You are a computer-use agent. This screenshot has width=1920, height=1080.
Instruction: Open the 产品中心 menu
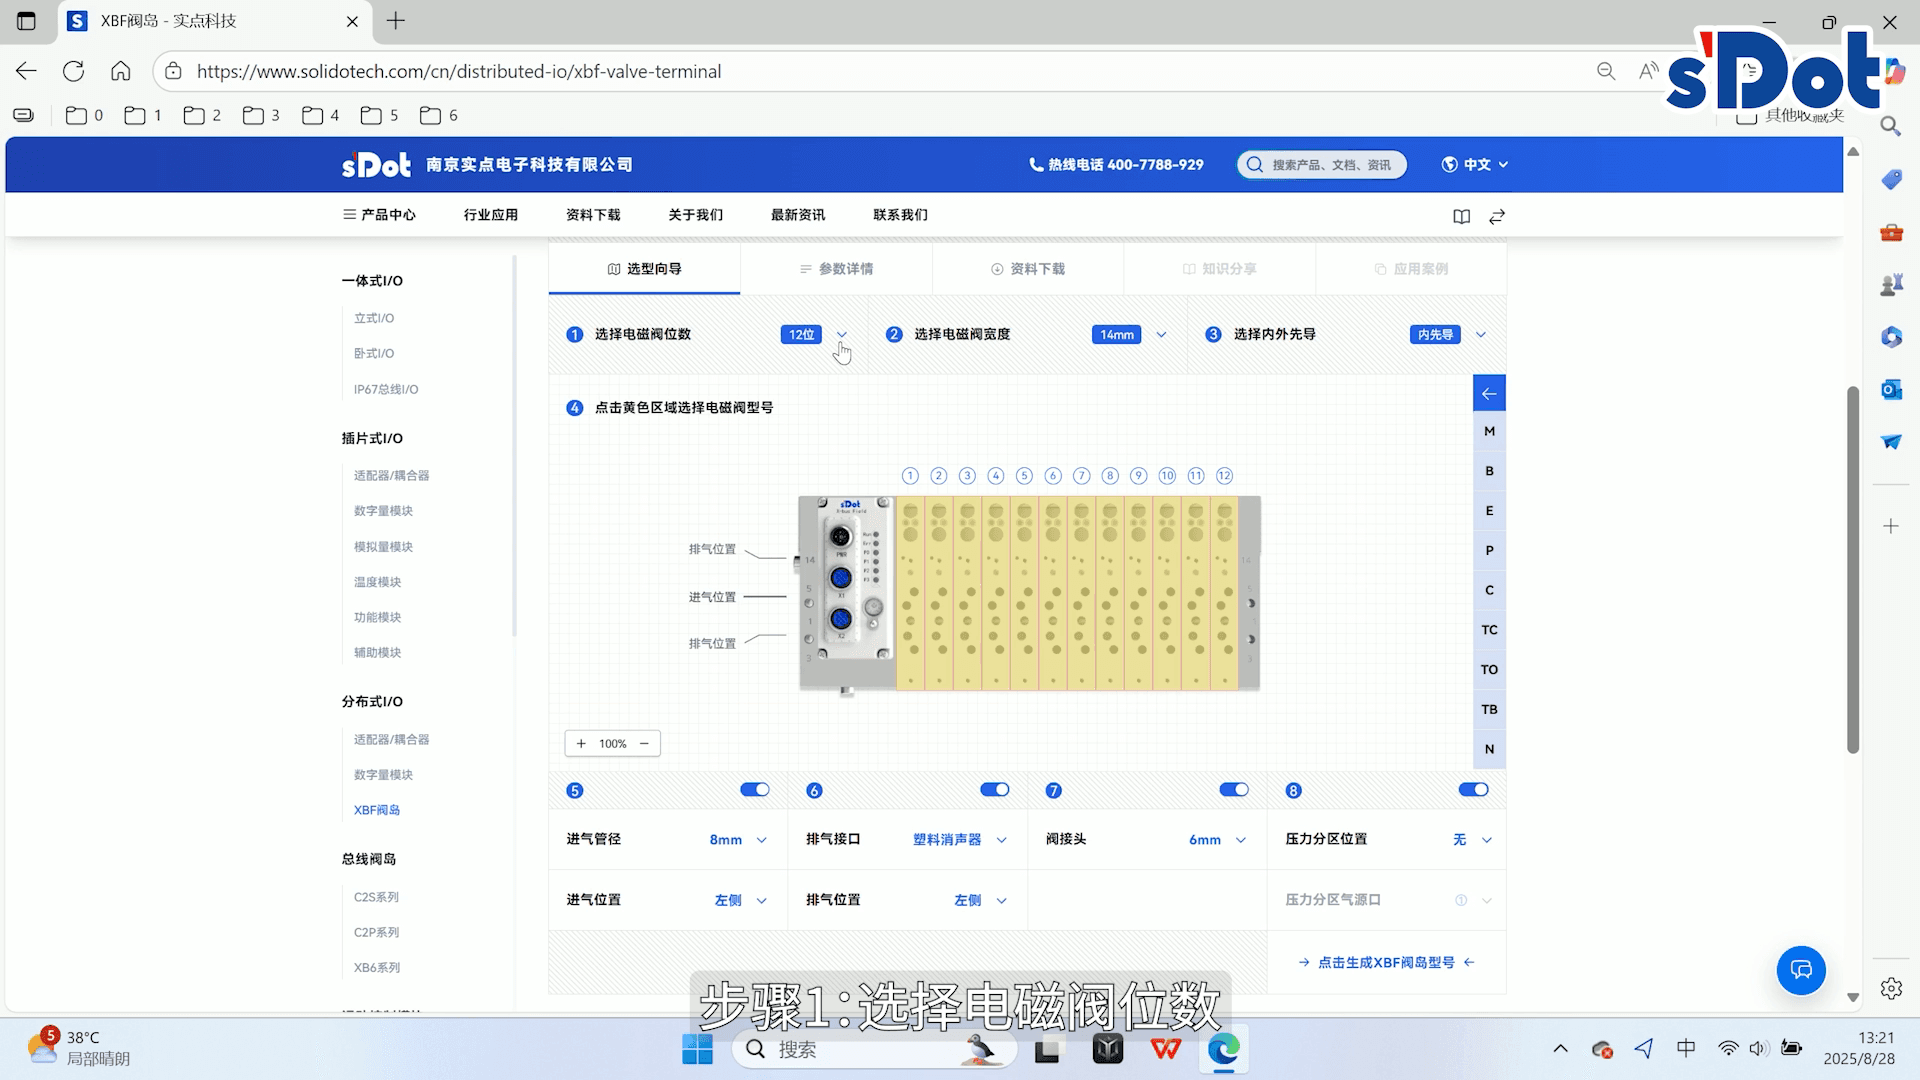(379, 215)
